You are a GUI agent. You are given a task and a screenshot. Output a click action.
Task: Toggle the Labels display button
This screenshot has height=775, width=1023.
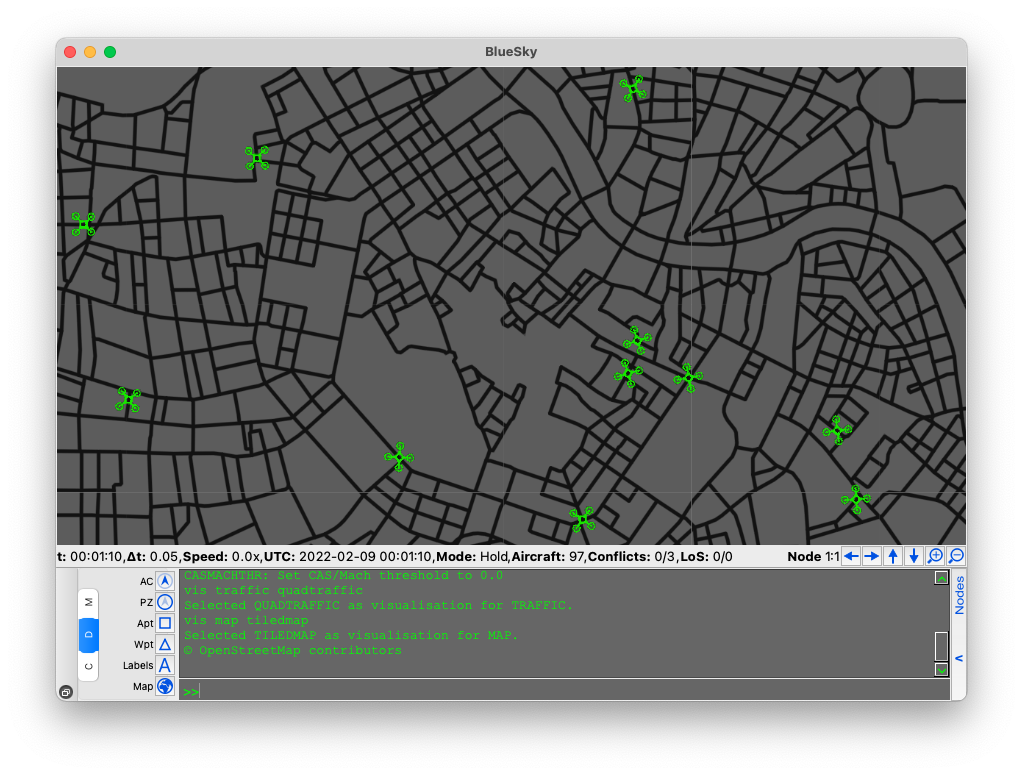pos(165,665)
